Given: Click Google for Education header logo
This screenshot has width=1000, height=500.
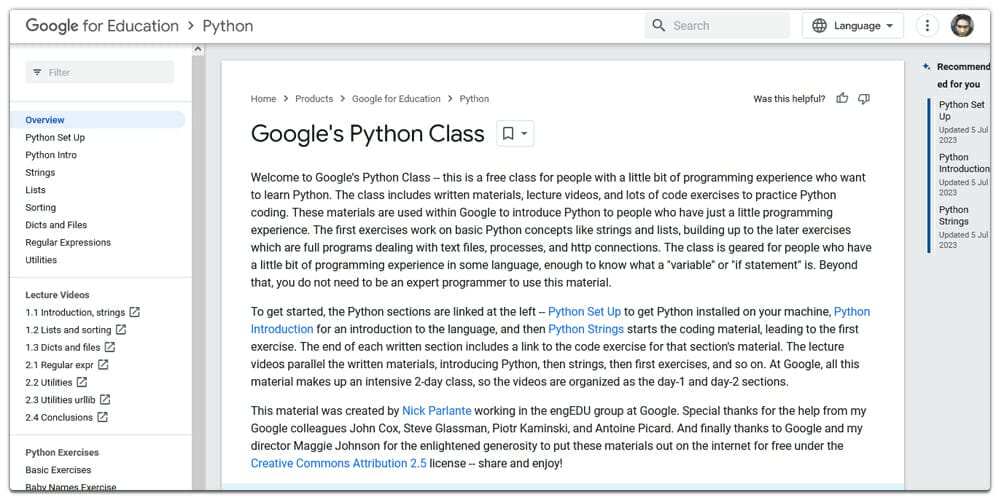Looking at the screenshot, I should pos(102,26).
